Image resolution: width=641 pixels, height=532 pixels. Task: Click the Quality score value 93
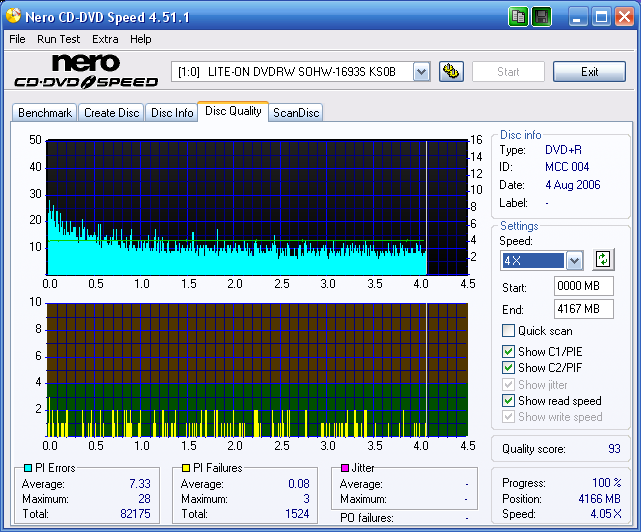pos(614,449)
